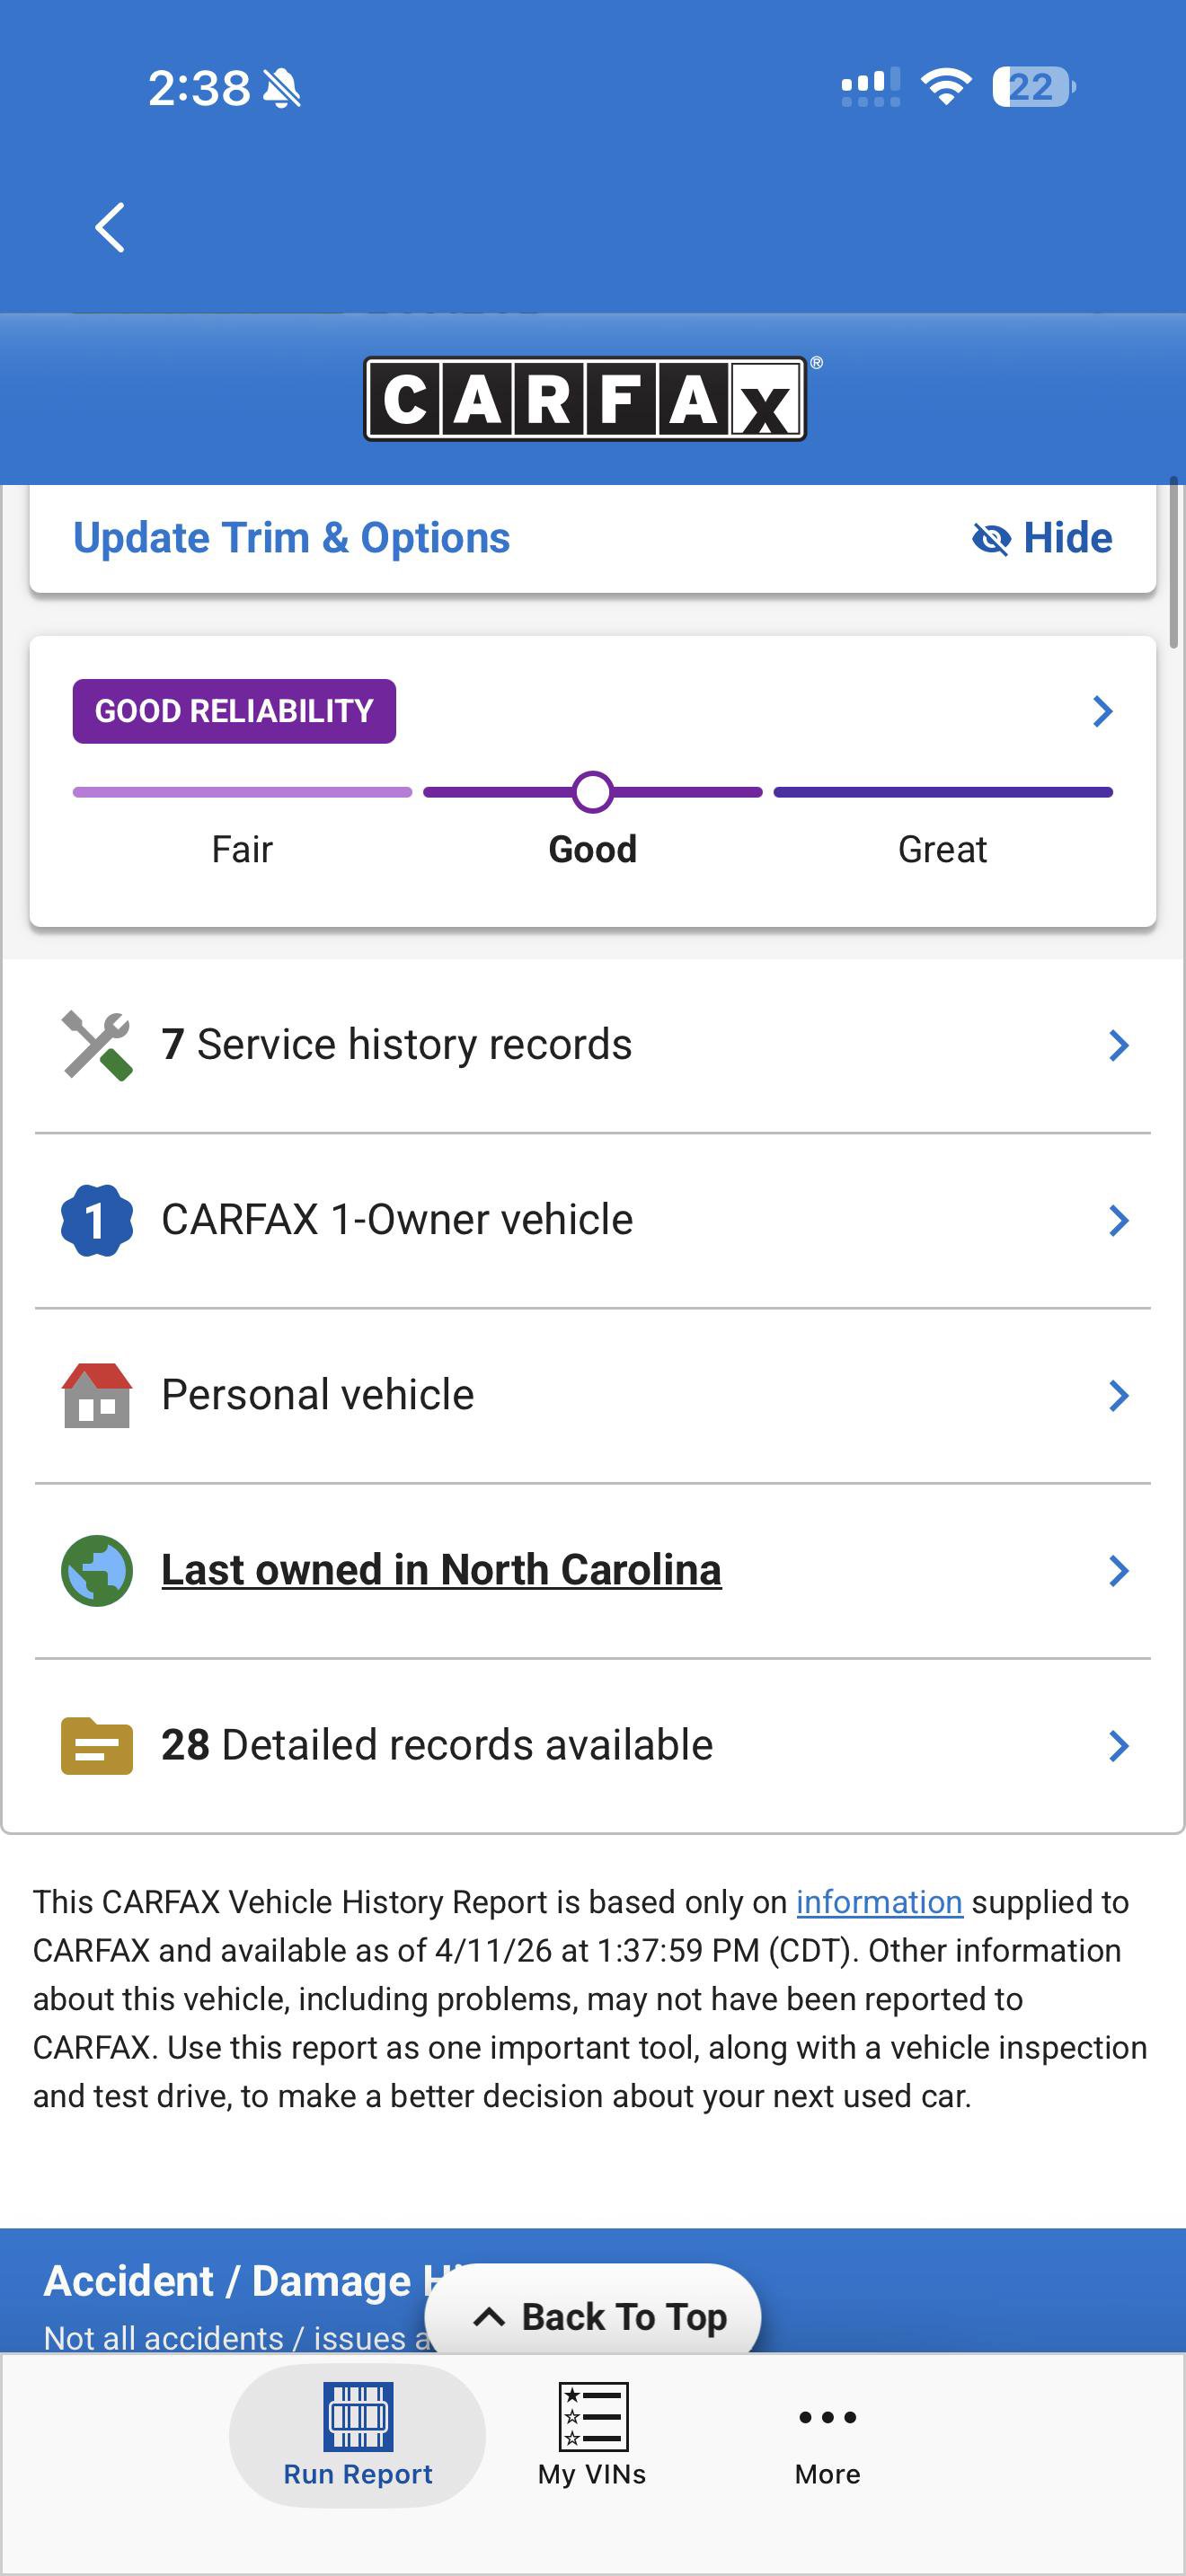
Task: Expand the Good Reliability details chevron
Action: coord(1102,711)
